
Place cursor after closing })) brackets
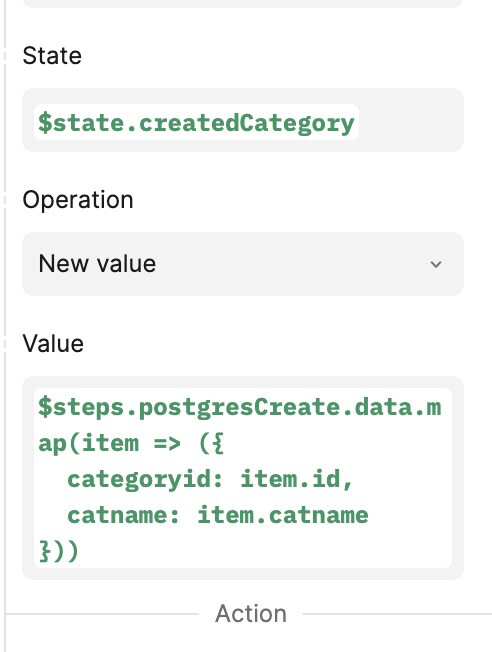[x=80, y=551]
